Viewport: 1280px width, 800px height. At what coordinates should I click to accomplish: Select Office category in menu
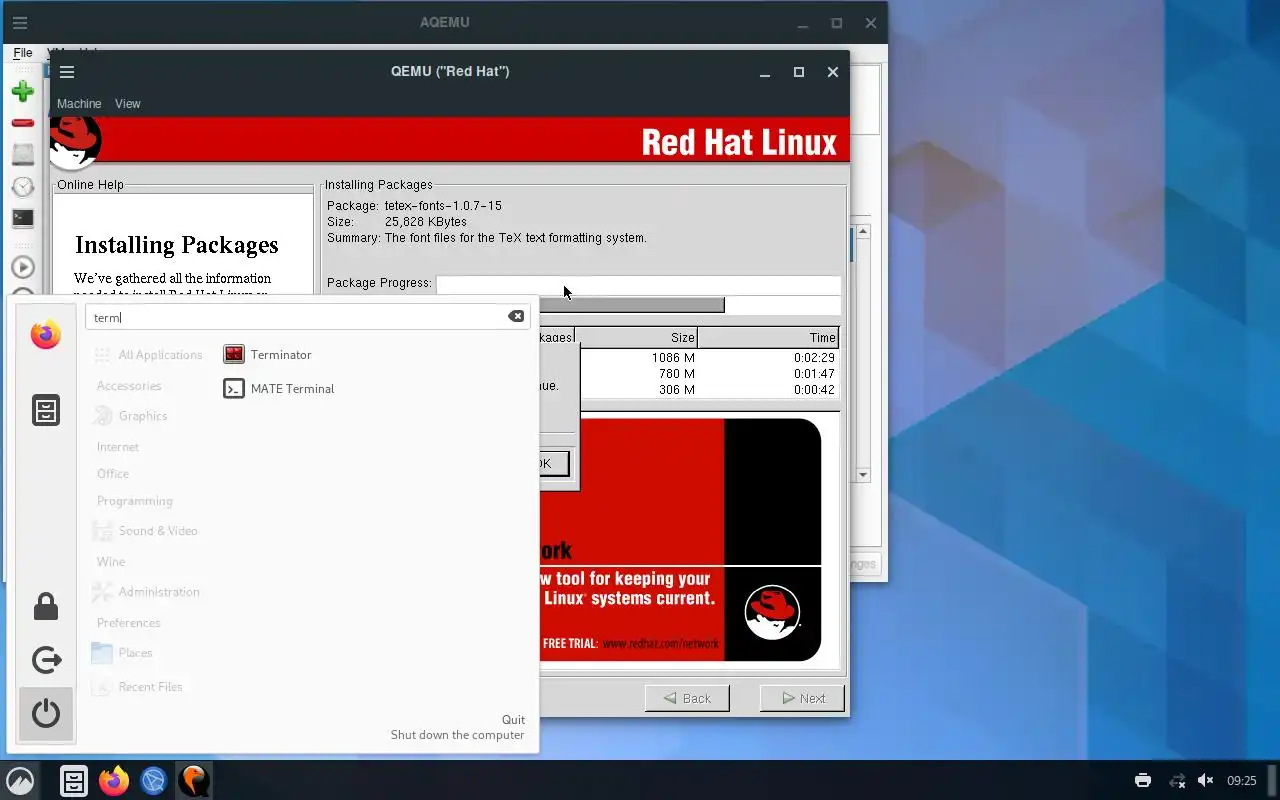[113, 474]
